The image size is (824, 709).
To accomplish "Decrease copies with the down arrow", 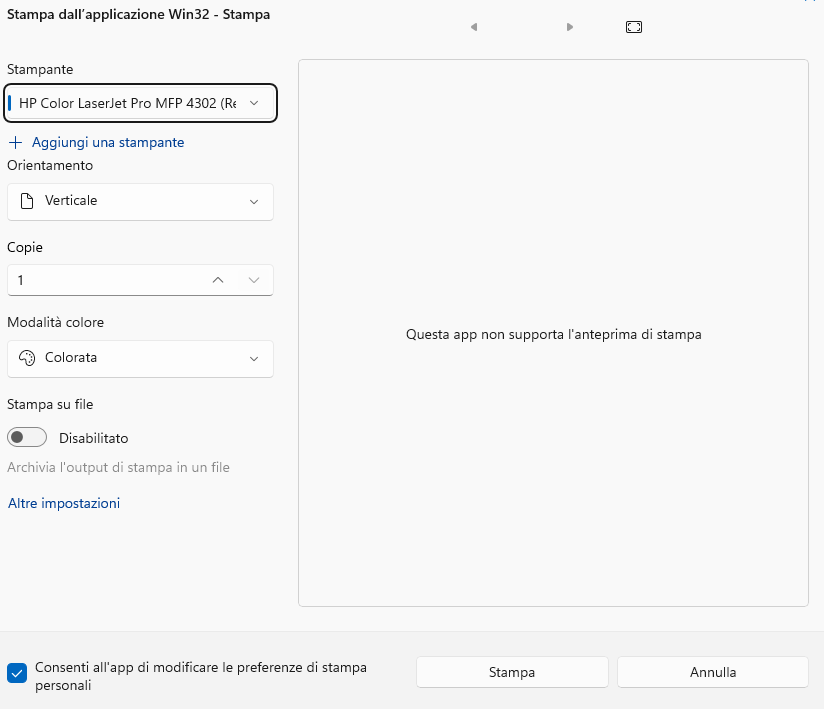I will click(254, 280).
